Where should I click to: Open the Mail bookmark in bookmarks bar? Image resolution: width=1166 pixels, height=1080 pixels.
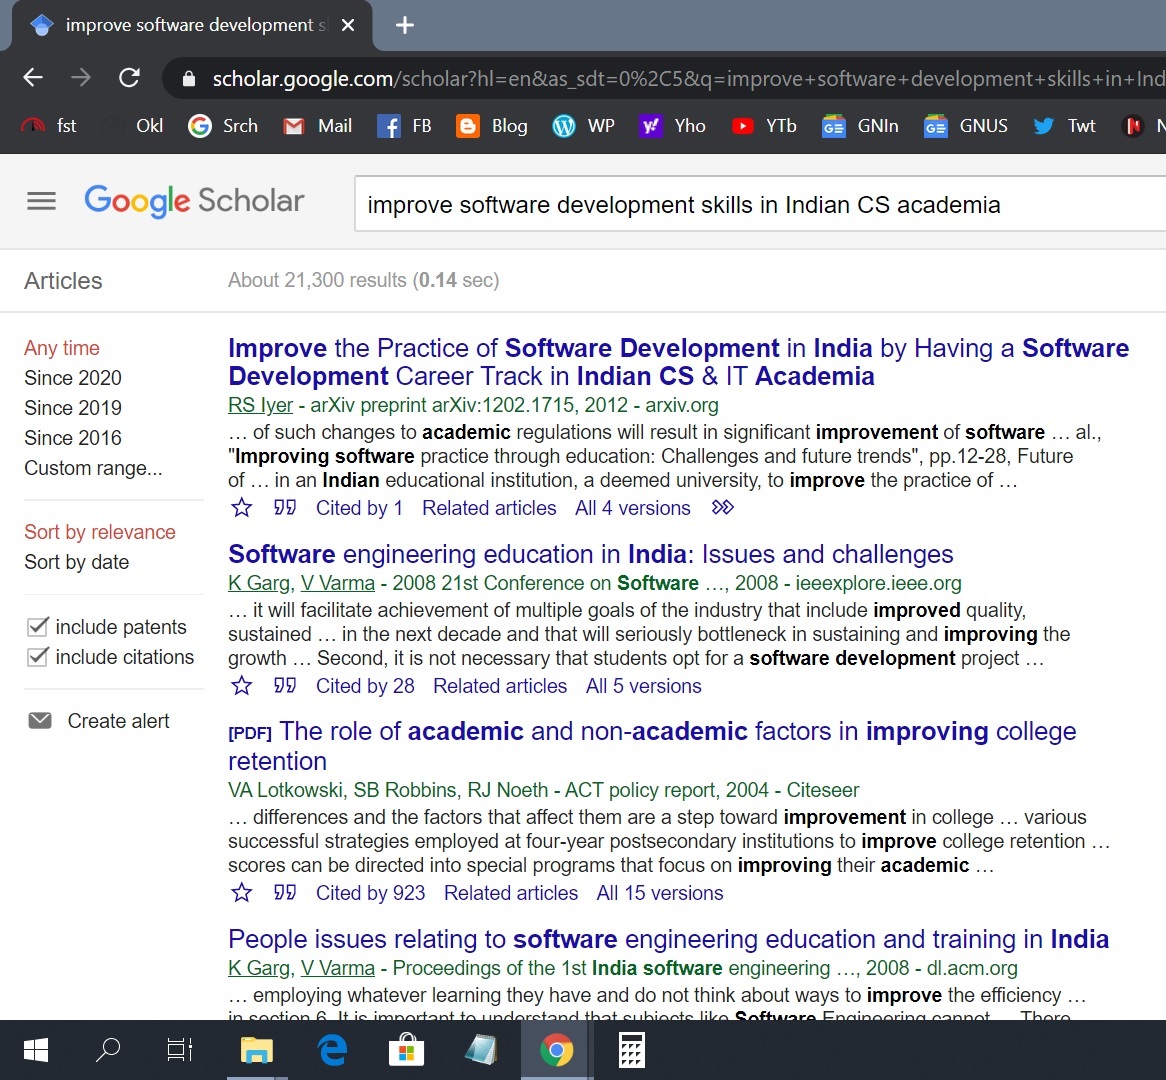click(x=318, y=126)
